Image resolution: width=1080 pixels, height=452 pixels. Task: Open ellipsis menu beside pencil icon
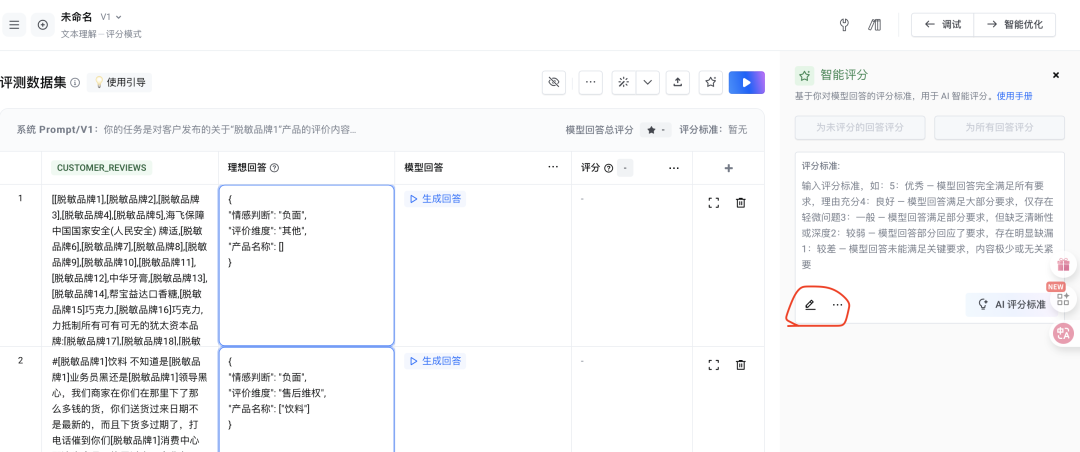pos(838,305)
